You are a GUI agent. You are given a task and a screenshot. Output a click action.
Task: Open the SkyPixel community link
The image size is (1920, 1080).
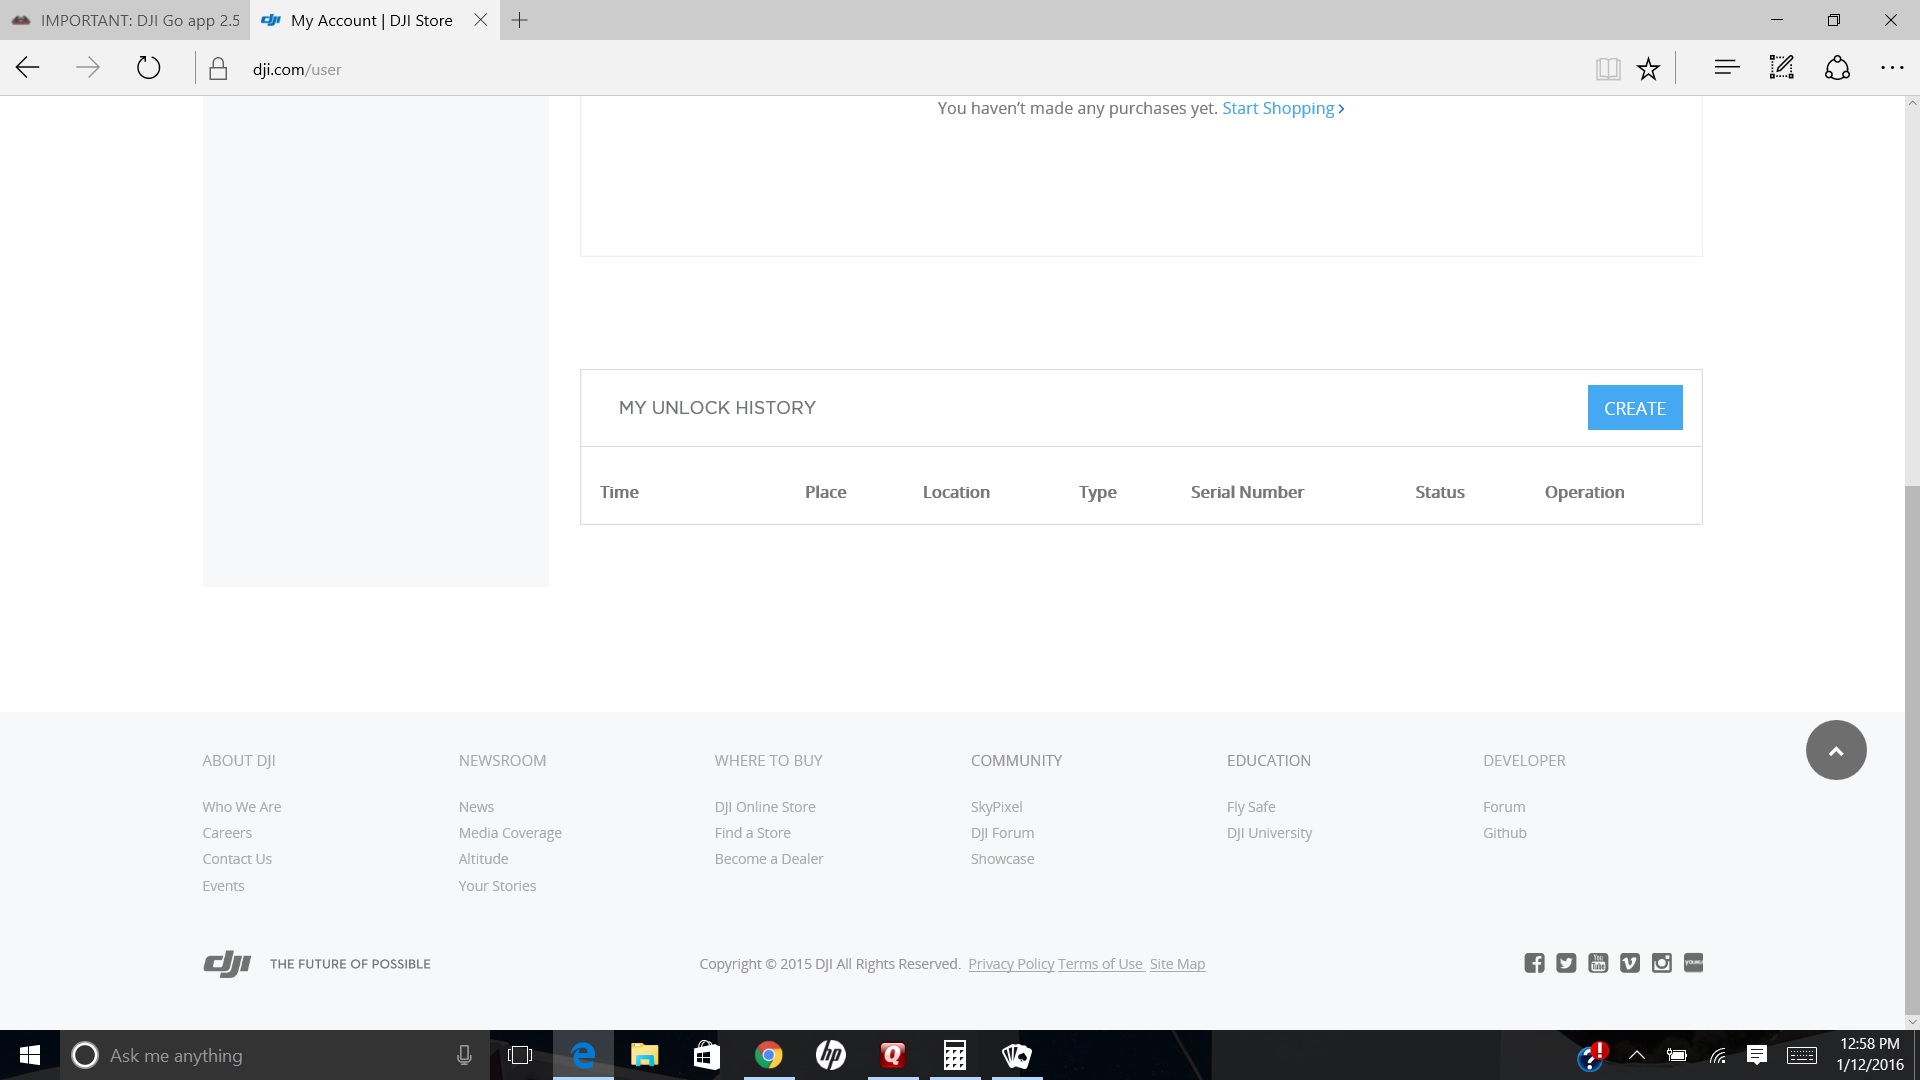996,807
